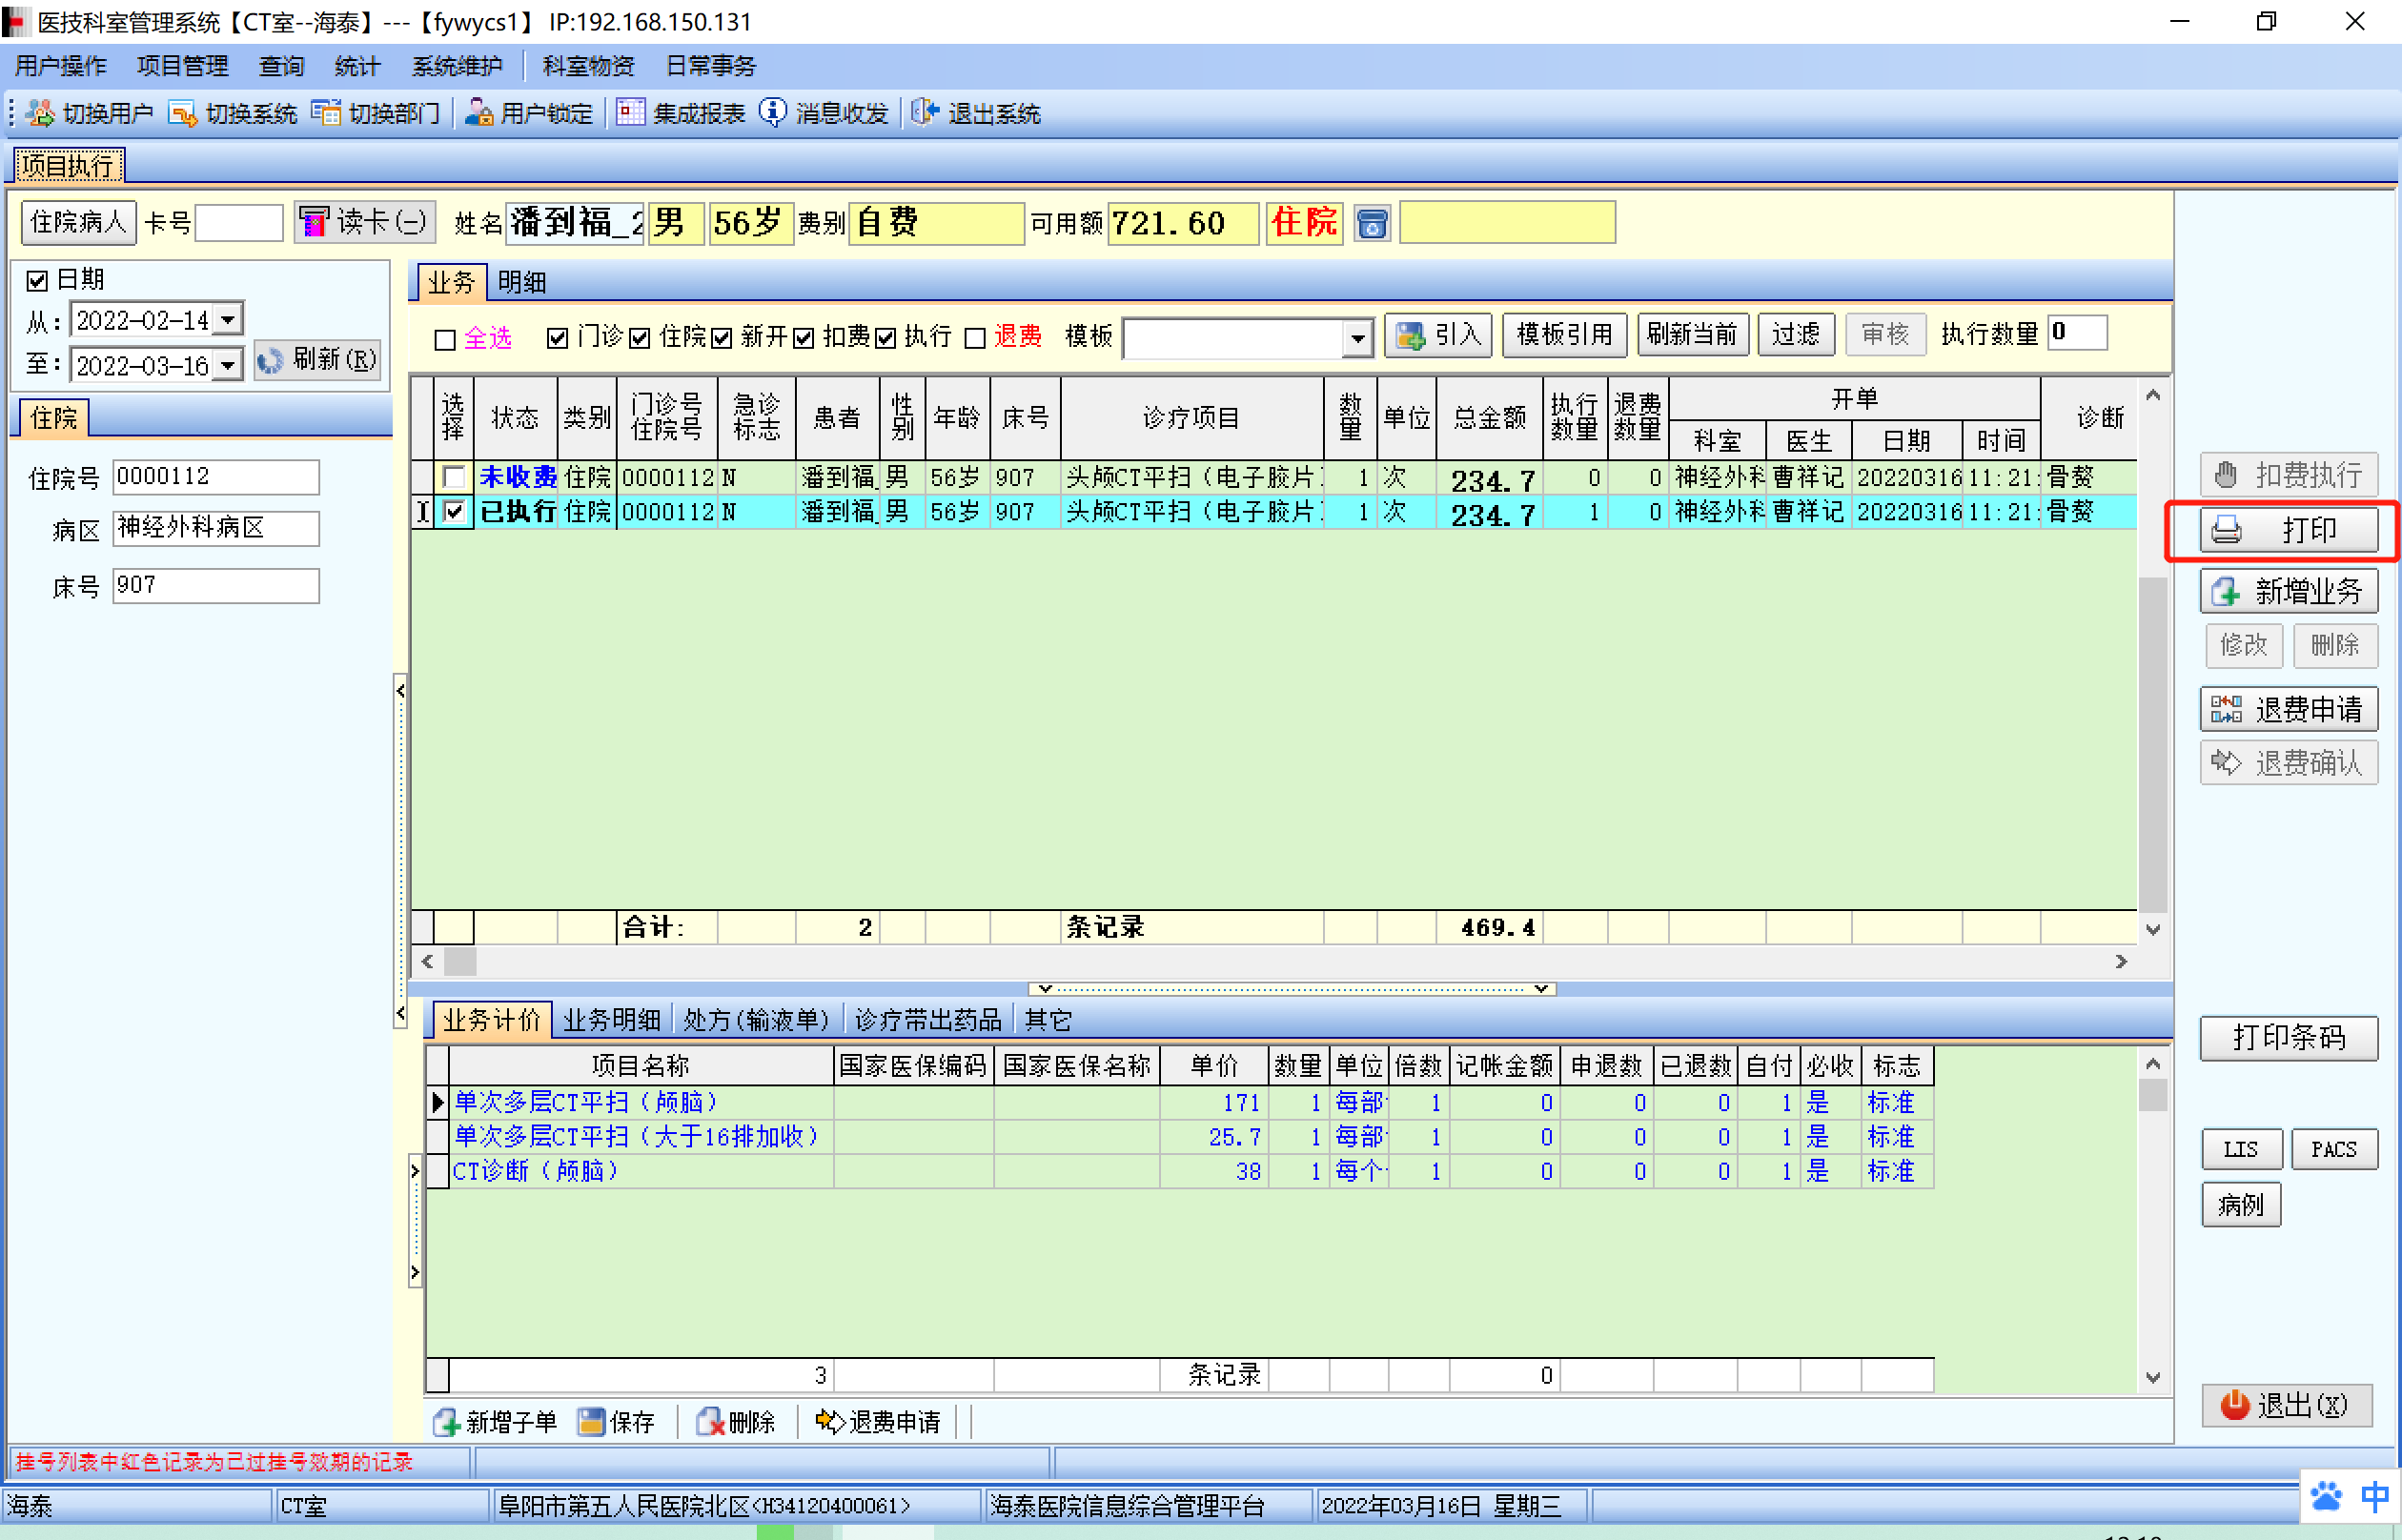Click the 住院号 input field

(215, 477)
